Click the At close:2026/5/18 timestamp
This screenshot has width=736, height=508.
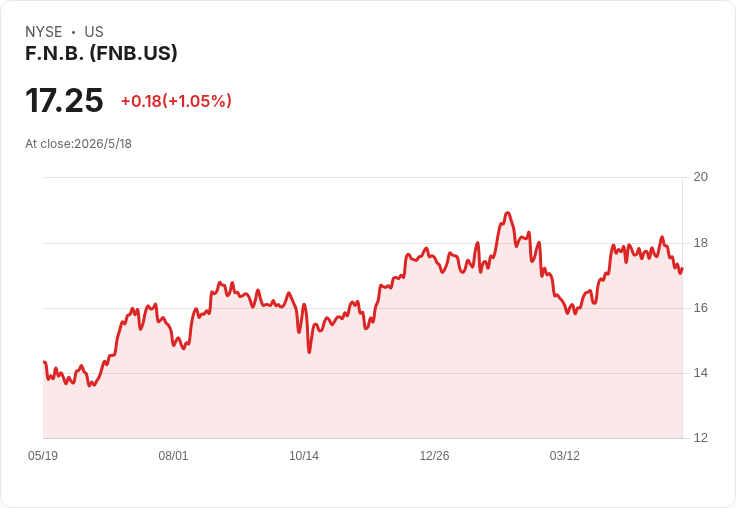tap(78, 144)
